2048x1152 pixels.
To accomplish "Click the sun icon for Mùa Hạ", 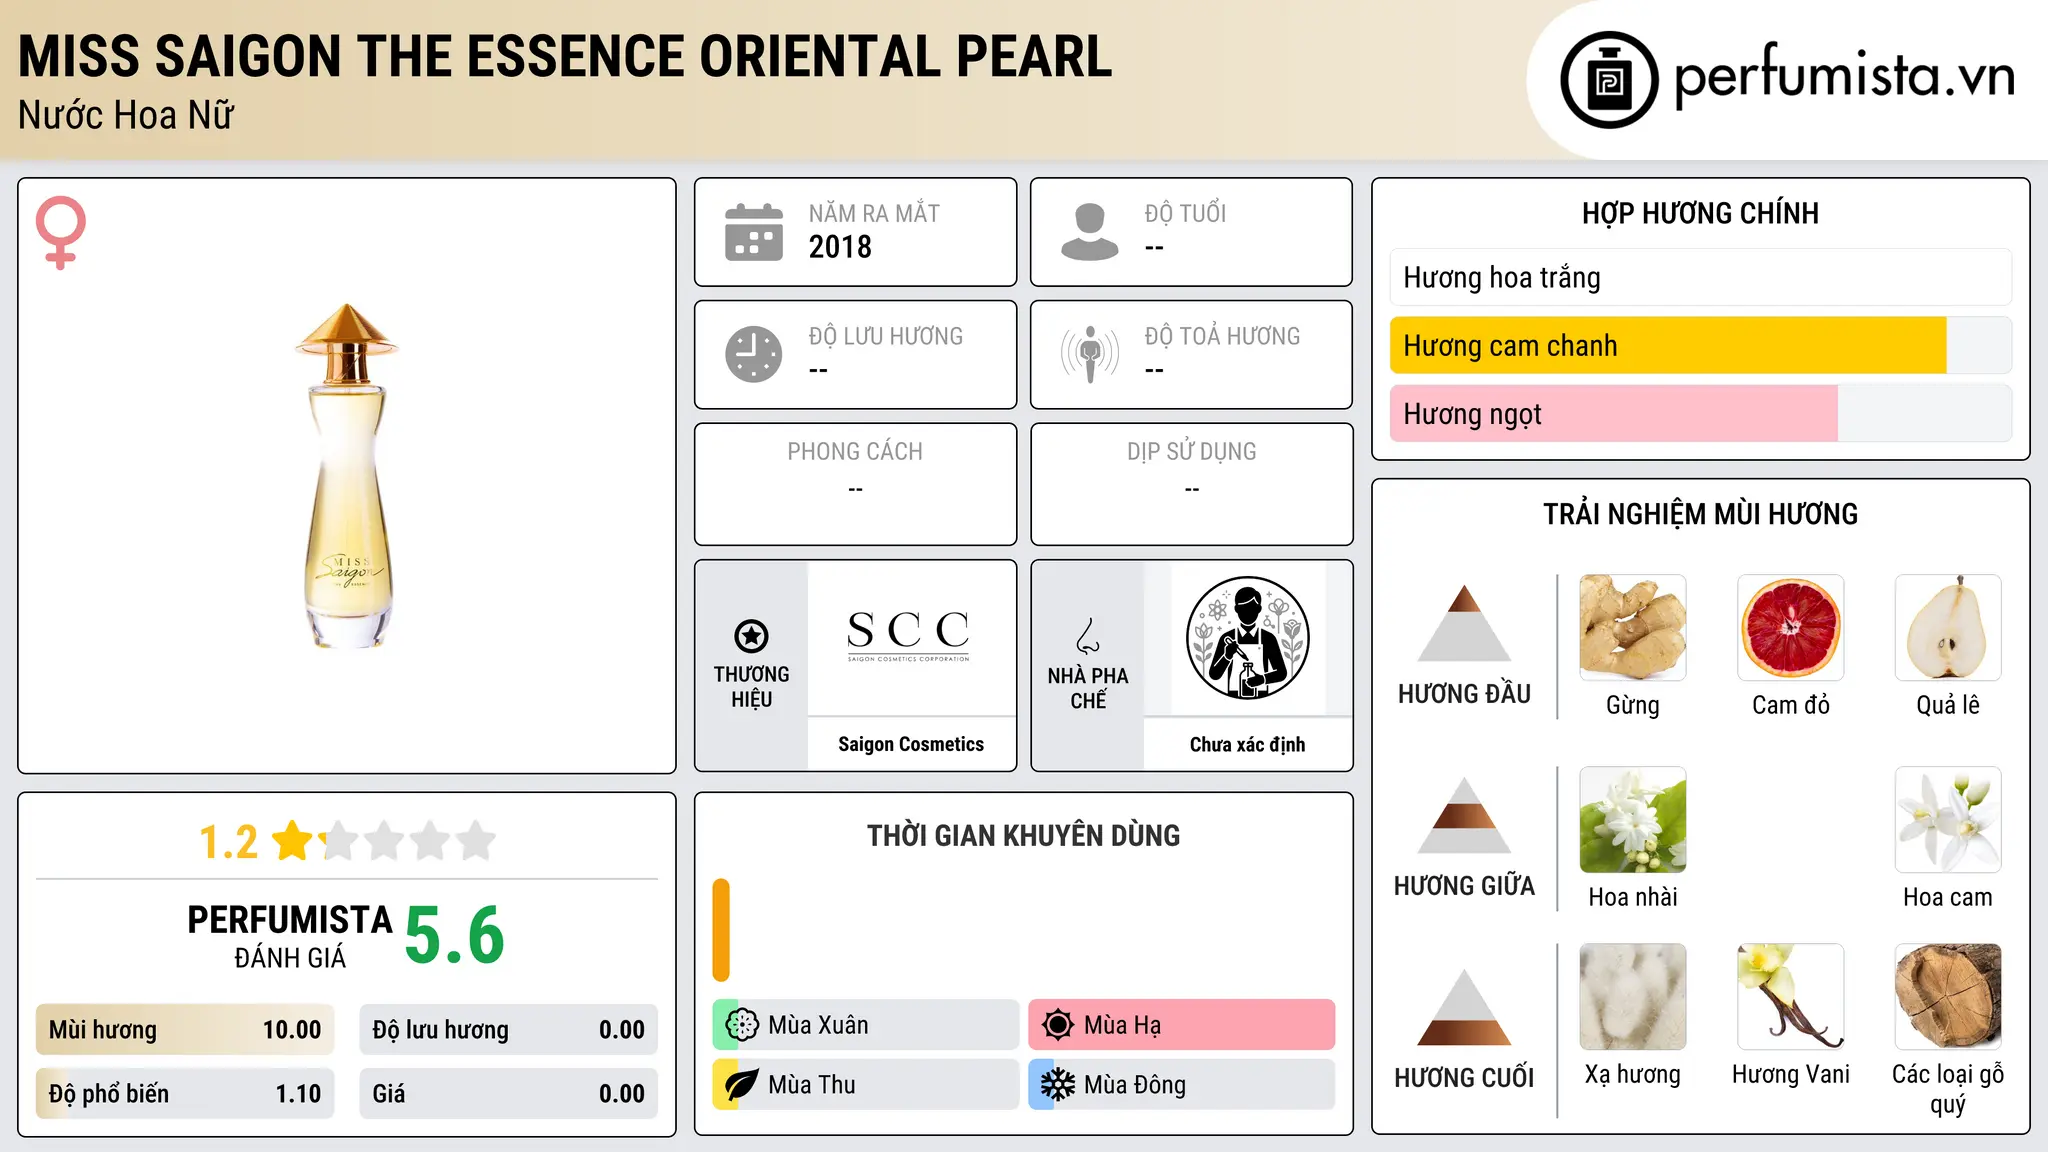I will tap(1058, 1025).
